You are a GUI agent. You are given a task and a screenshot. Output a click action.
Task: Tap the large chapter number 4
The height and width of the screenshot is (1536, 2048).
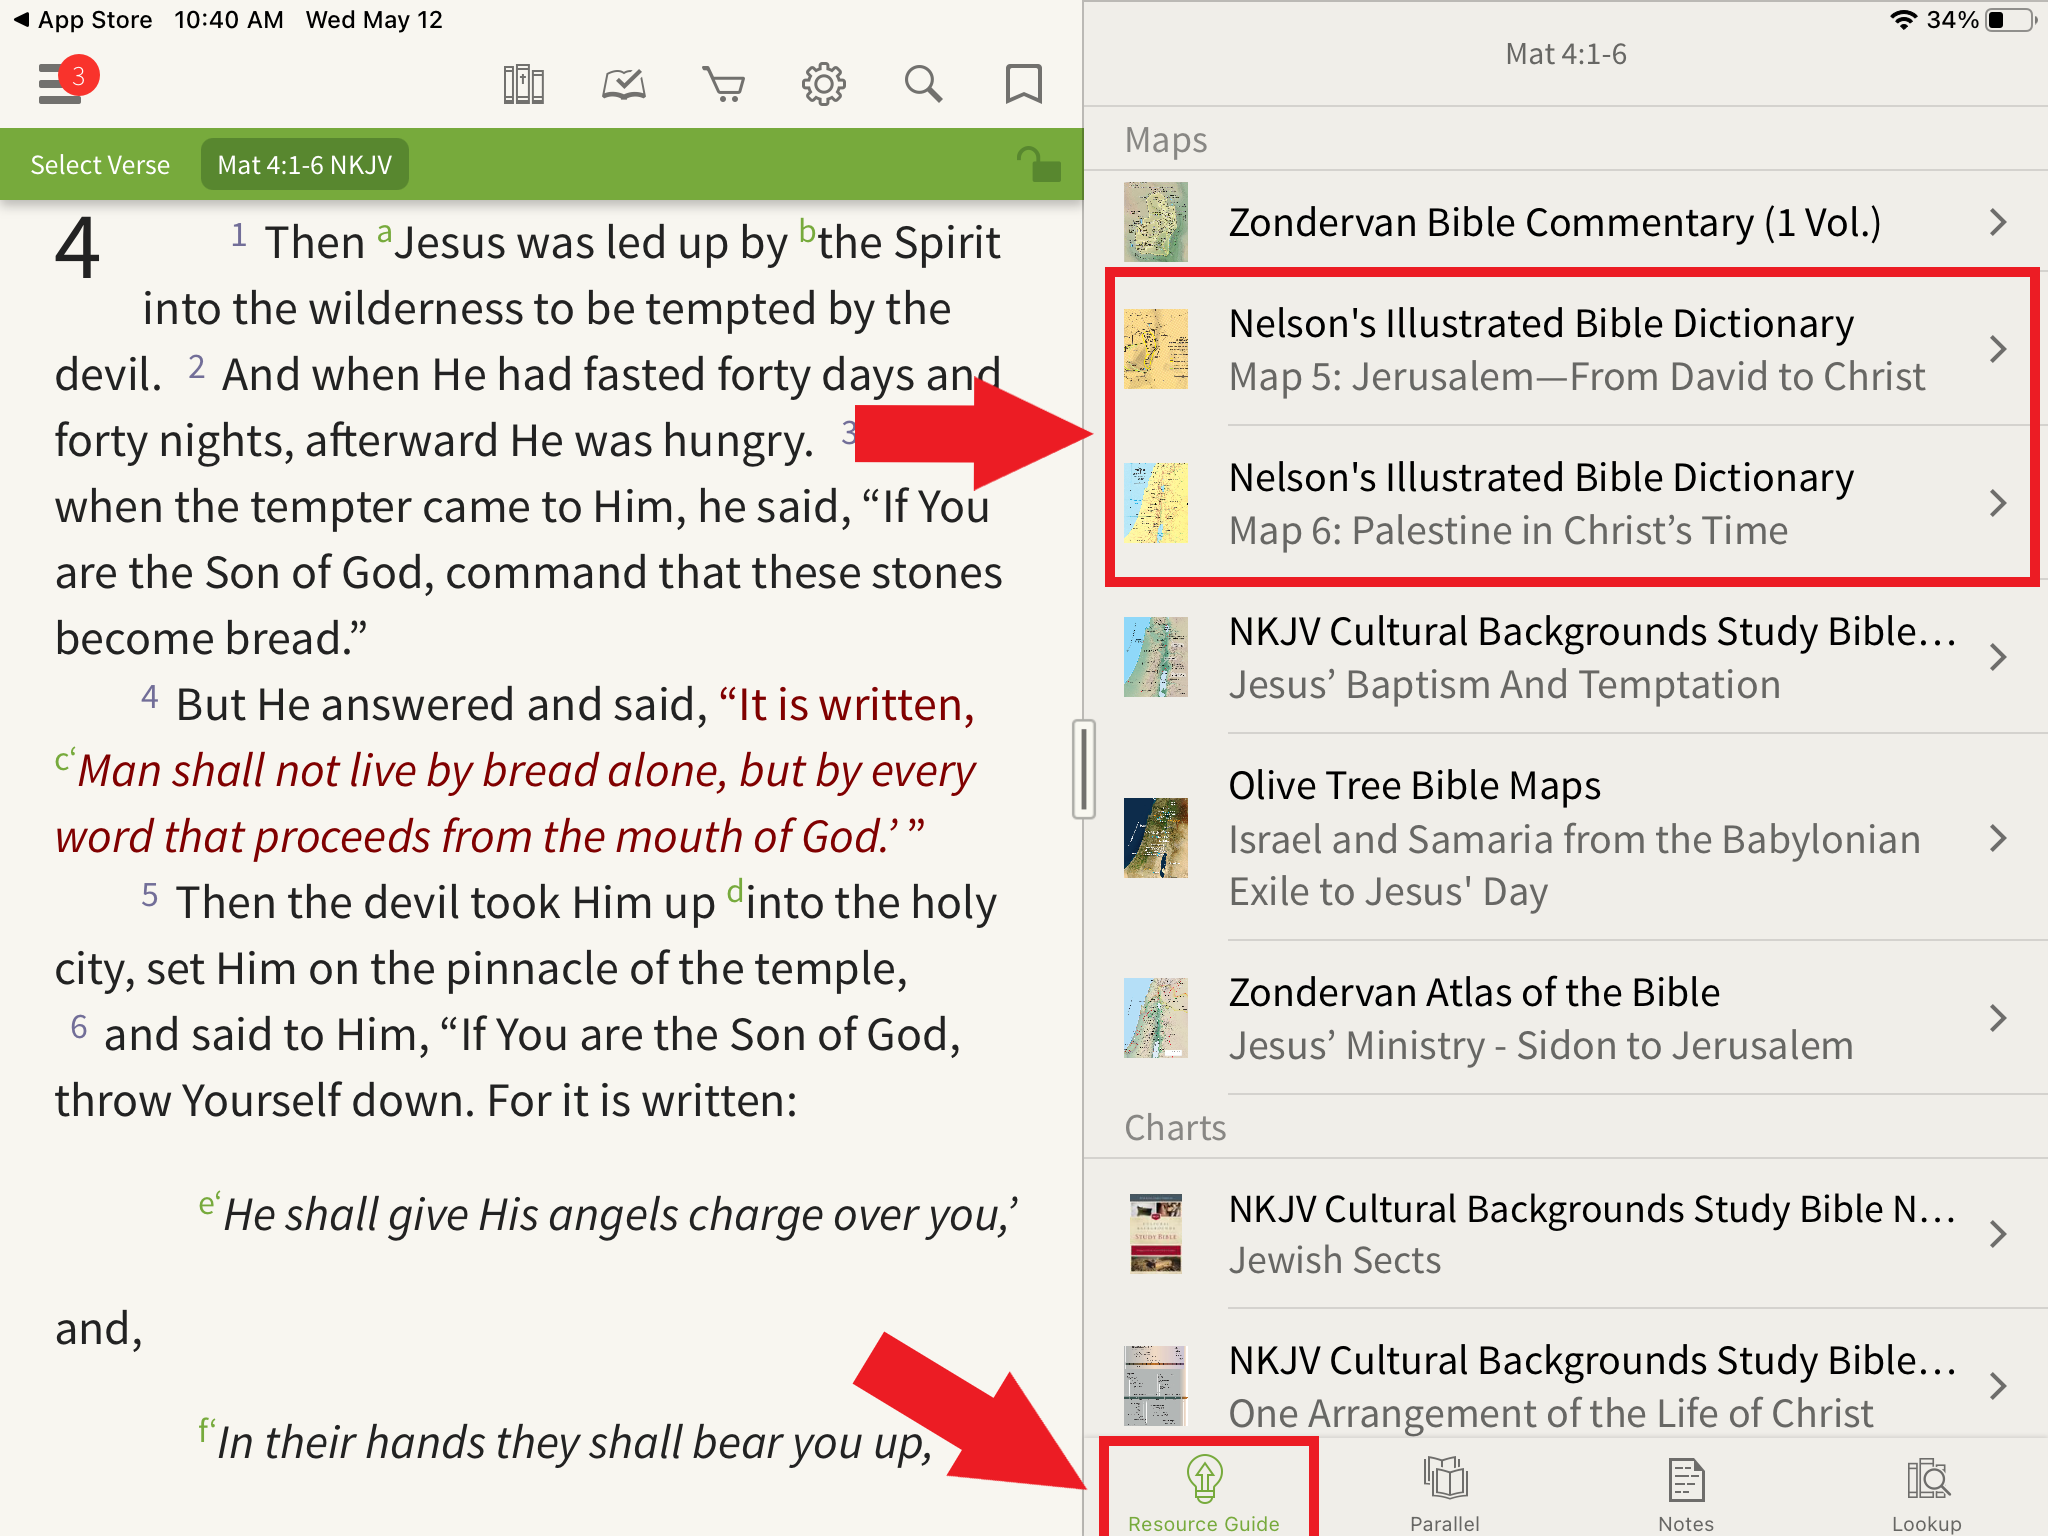(x=77, y=247)
